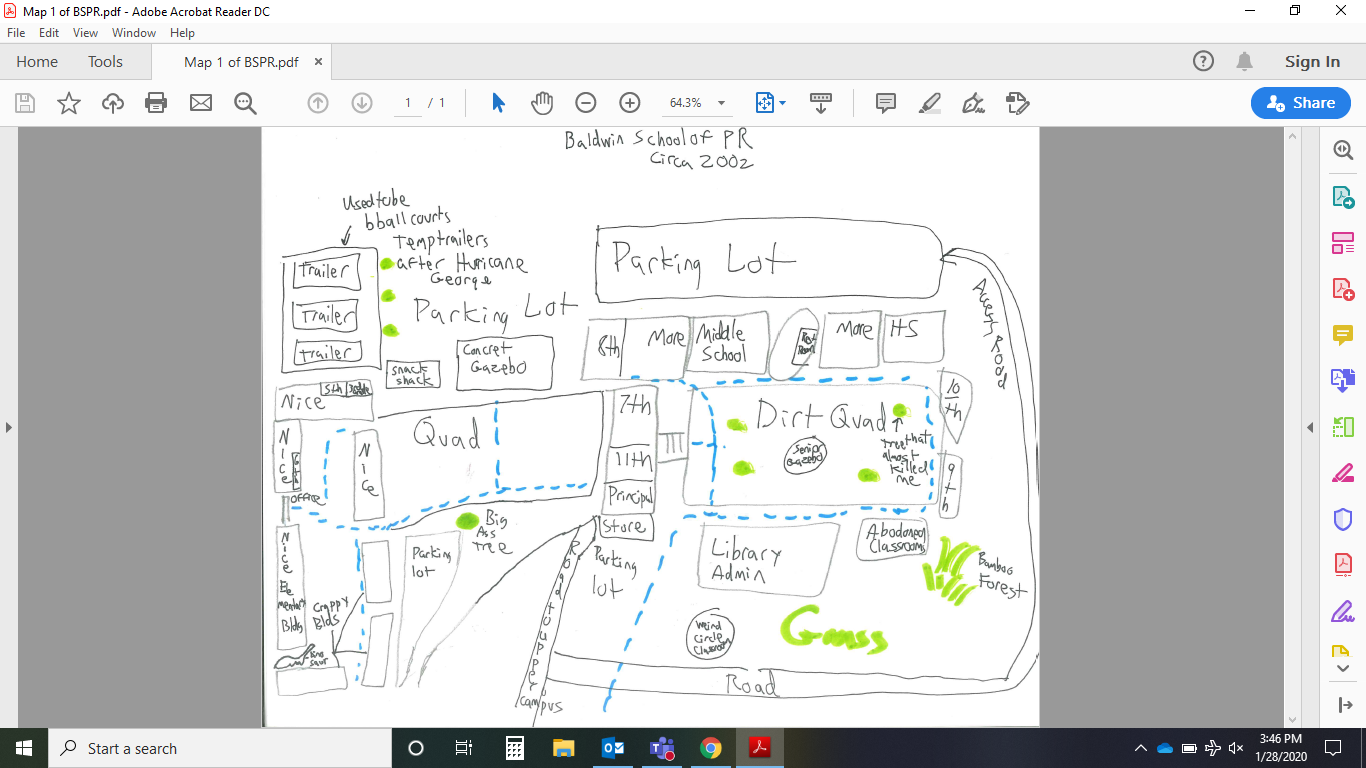
Task: Open the Help menu
Action: 182,33
